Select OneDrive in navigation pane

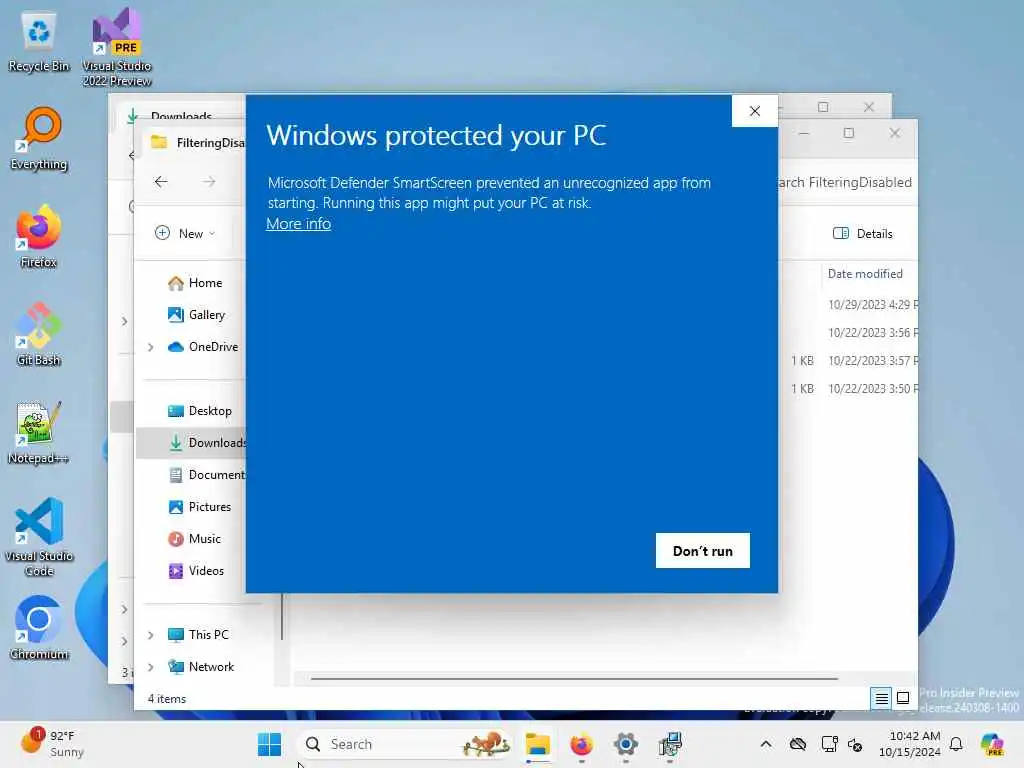pos(203,347)
